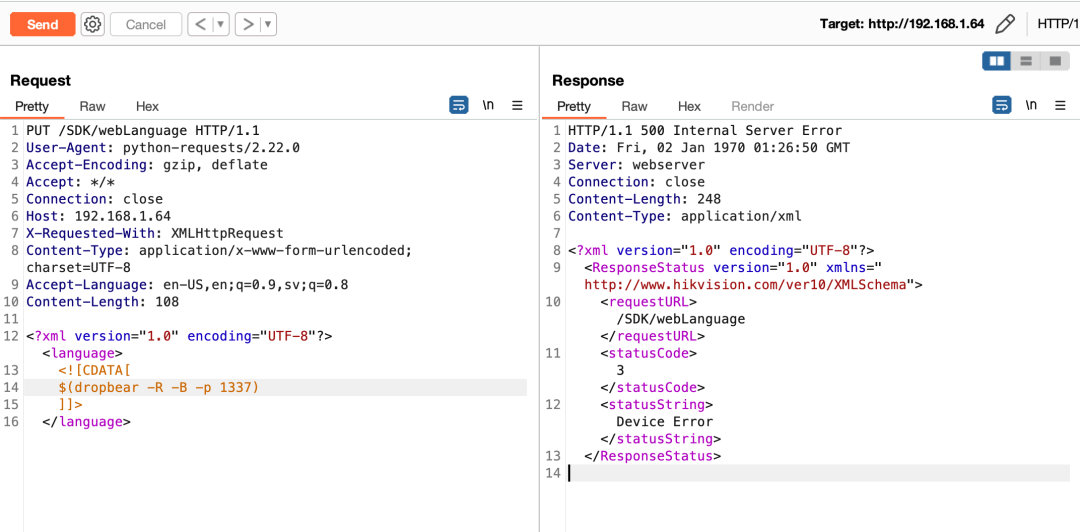This screenshot has width=1080, height=532.
Task: Click the opening language XML tag
Action: [x=83, y=354]
